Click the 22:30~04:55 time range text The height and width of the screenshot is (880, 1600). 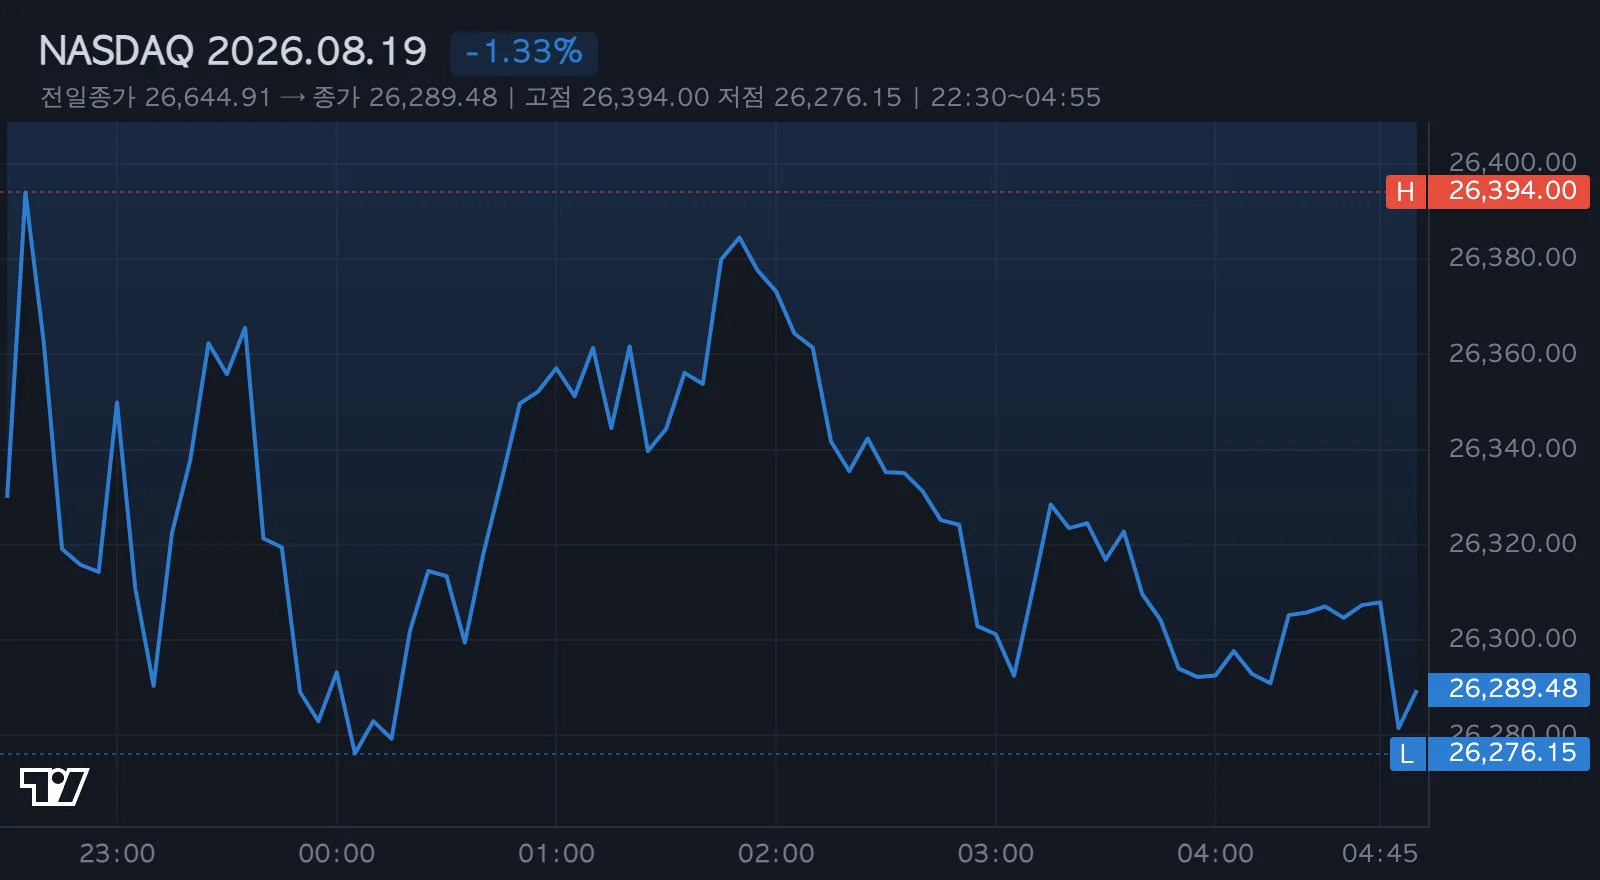point(1016,97)
